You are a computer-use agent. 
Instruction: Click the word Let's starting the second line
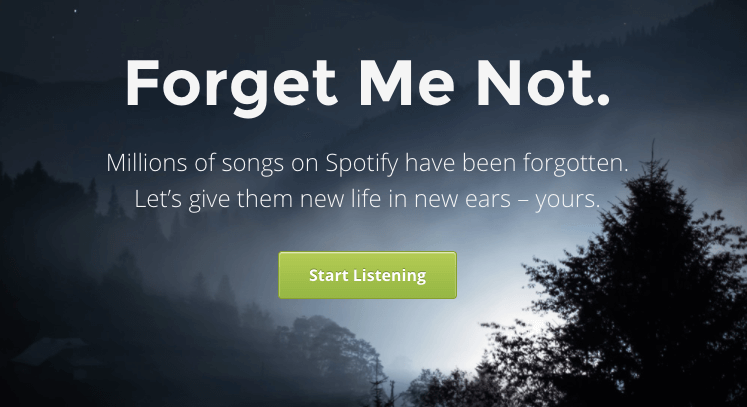coord(158,199)
